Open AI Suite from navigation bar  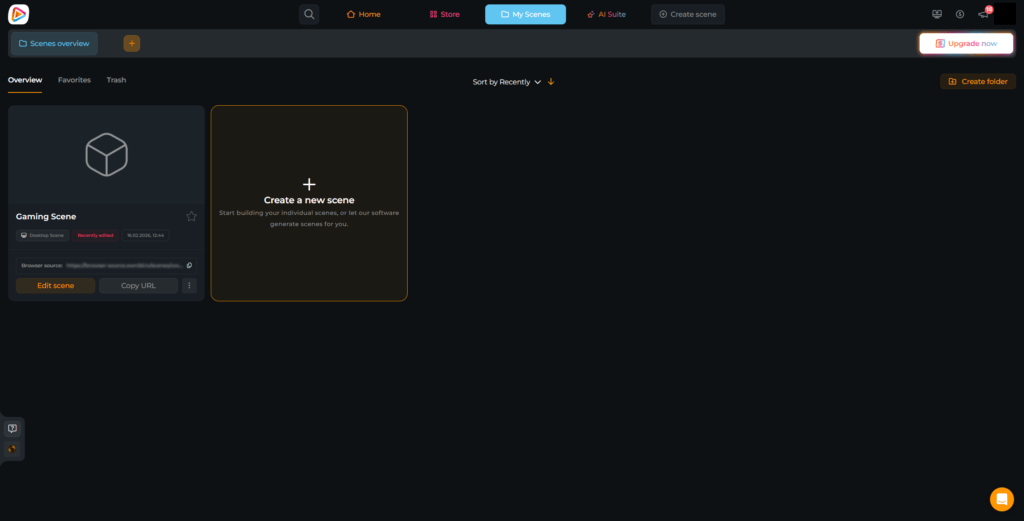(606, 14)
